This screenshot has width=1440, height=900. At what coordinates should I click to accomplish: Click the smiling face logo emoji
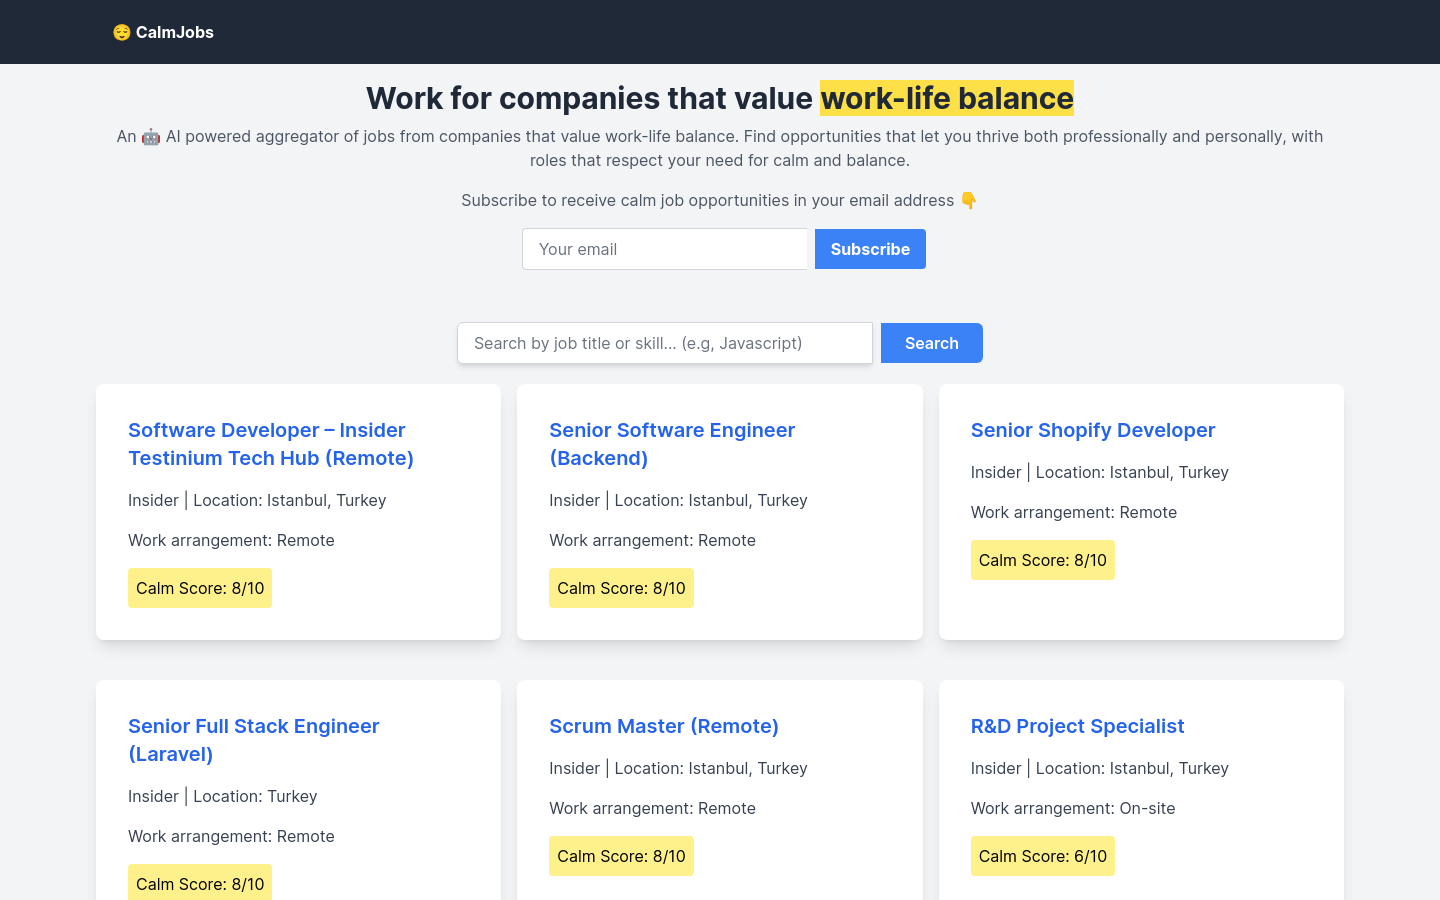click(121, 32)
